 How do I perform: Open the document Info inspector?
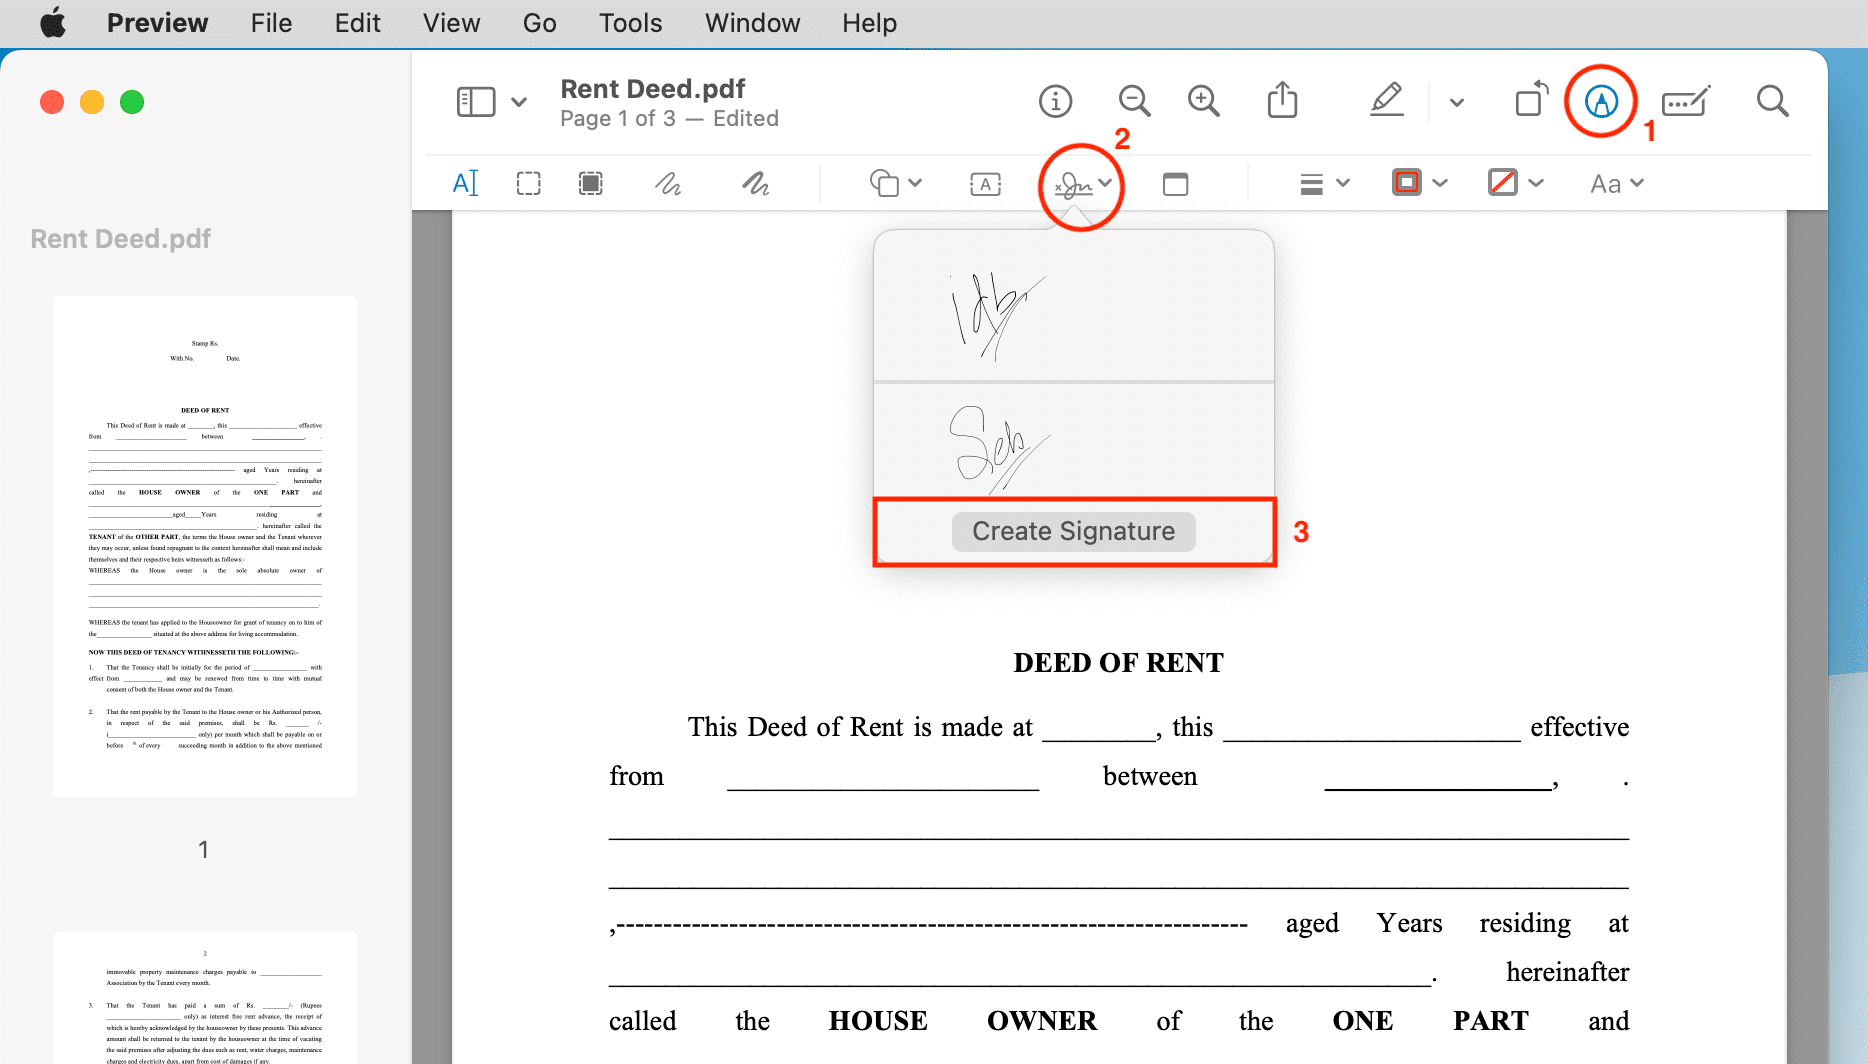[1055, 101]
